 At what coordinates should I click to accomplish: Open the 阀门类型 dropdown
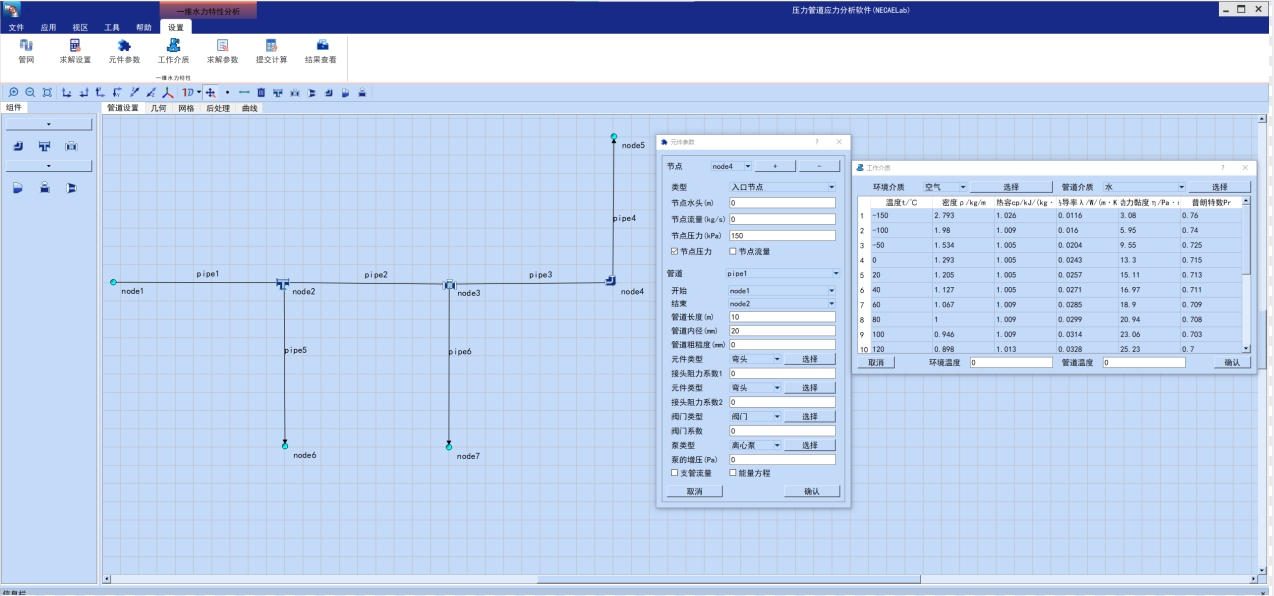755,416
